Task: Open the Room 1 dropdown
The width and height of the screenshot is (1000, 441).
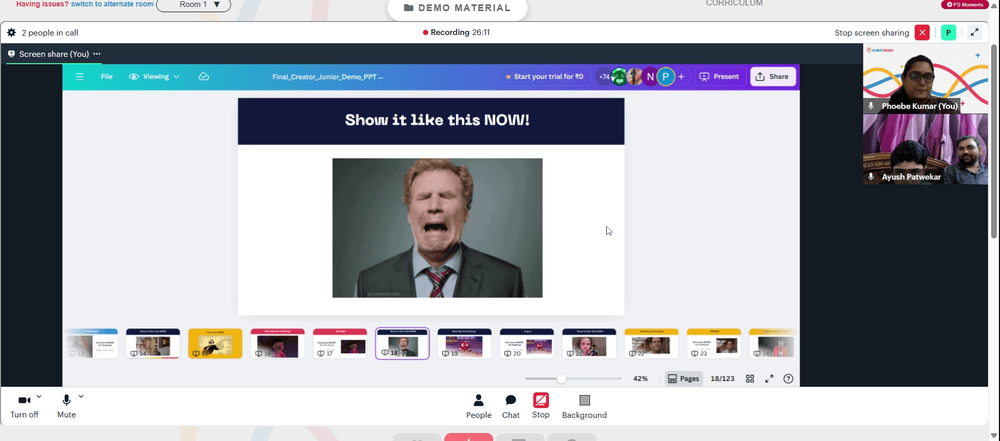Action: tap(193, 5)
